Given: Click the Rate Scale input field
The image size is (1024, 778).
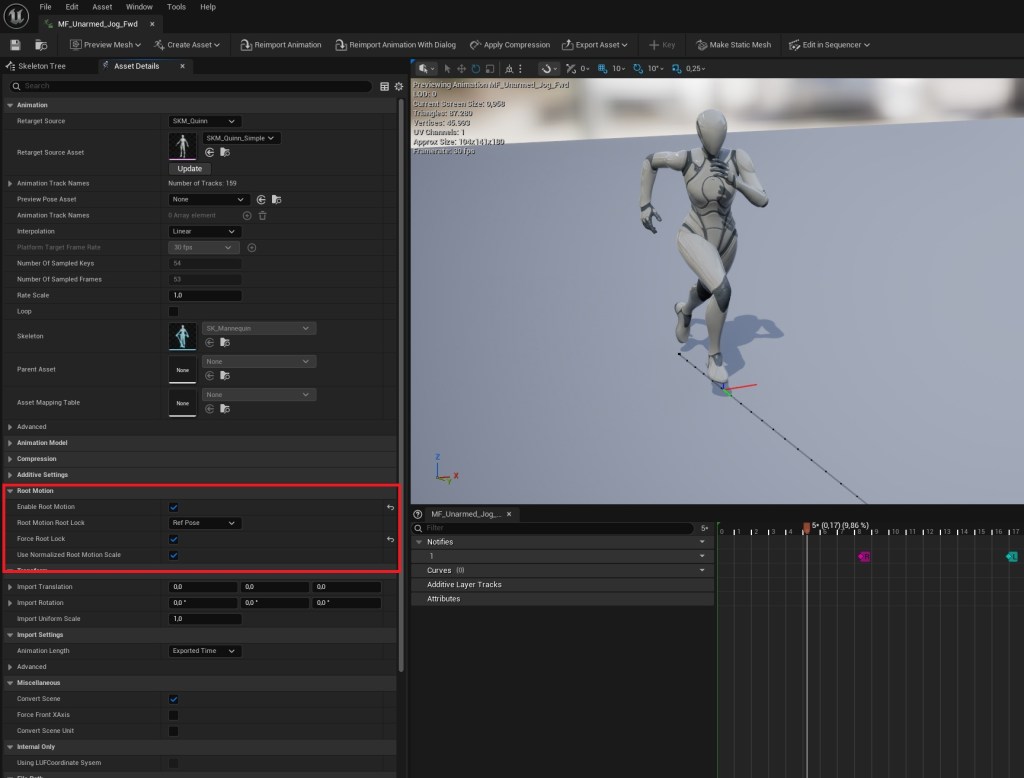Looking at the screenshot, I should (205, 295).
